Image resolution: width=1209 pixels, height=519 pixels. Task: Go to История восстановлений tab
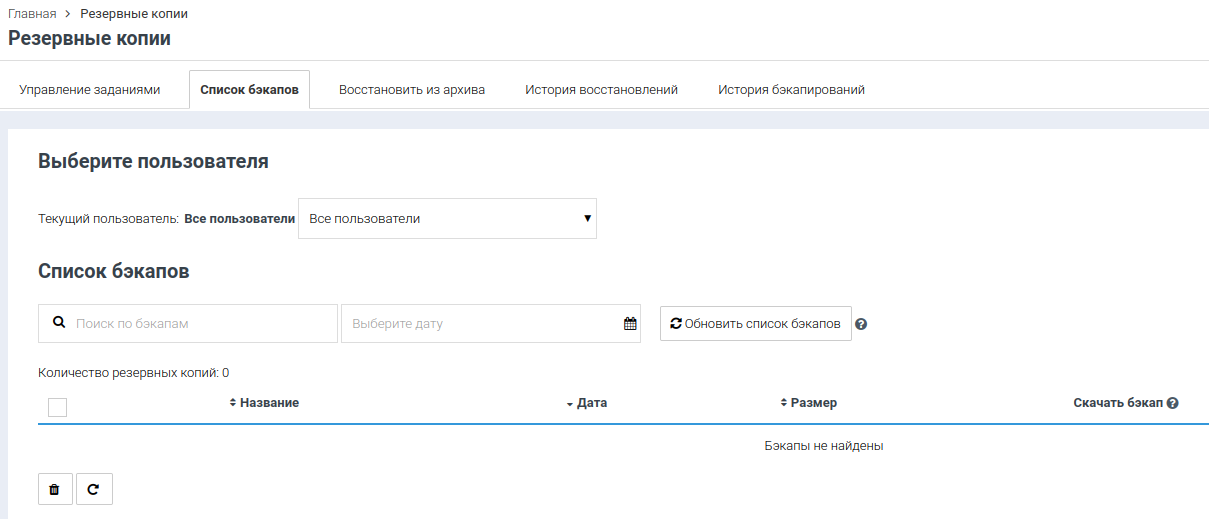(x=601, y=90)
